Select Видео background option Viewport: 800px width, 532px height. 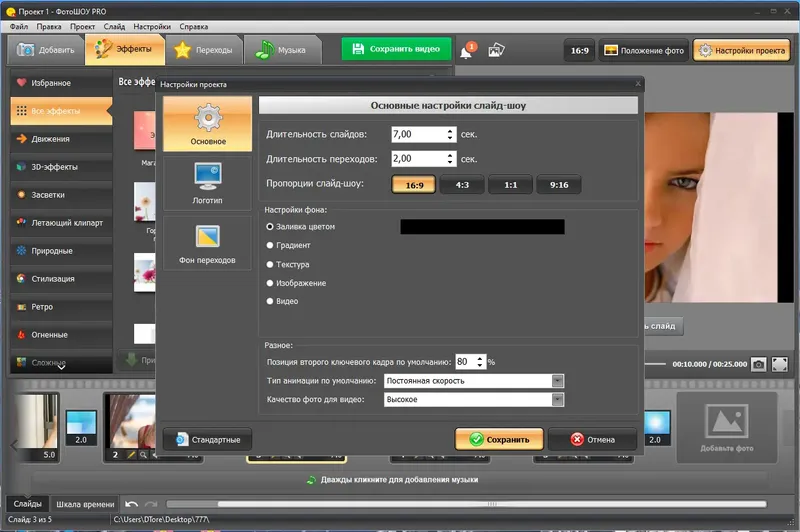(x=282, y=301)
